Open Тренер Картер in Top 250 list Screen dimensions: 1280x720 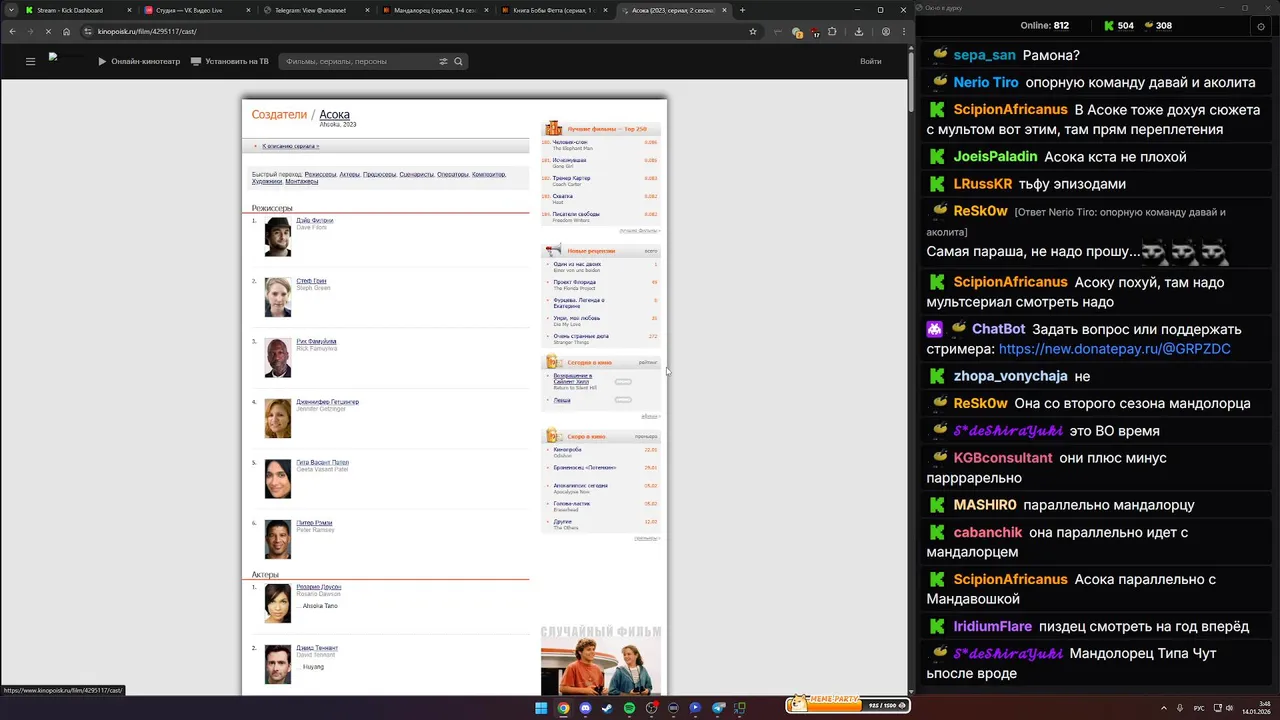(x=571, y=178)
